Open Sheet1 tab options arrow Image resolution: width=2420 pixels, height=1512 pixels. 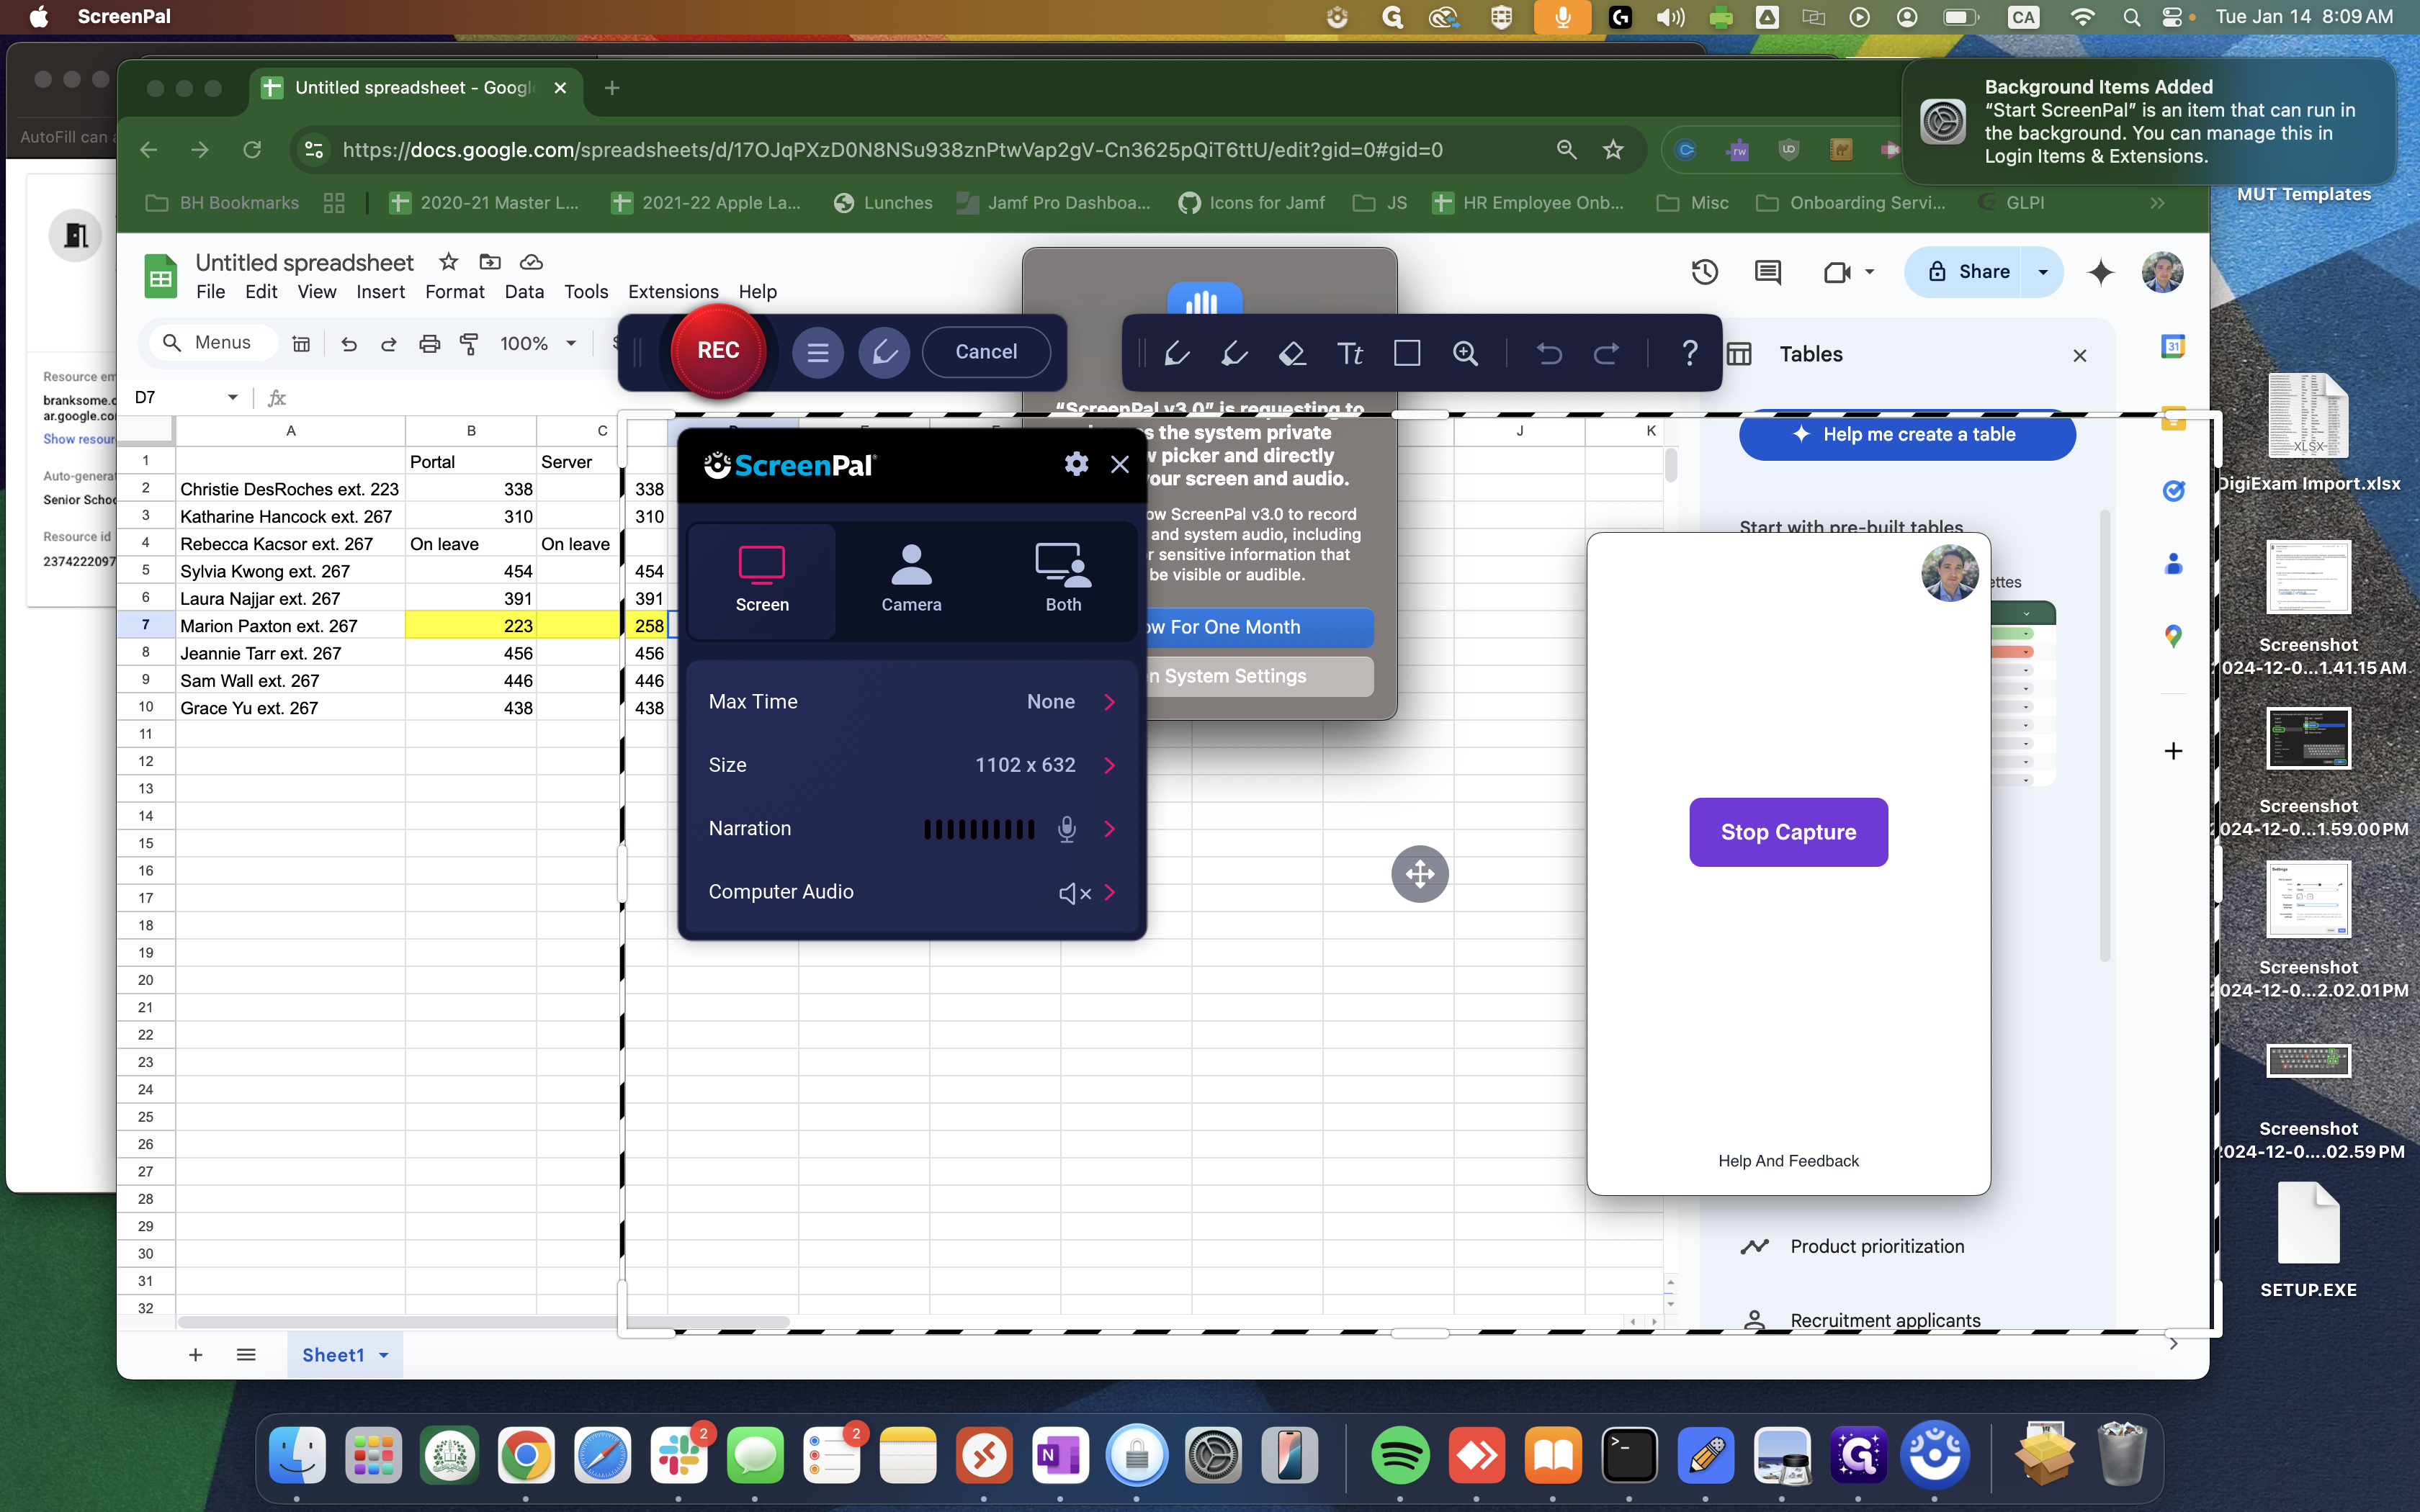pyautogui.click(x=383, y=1355)
